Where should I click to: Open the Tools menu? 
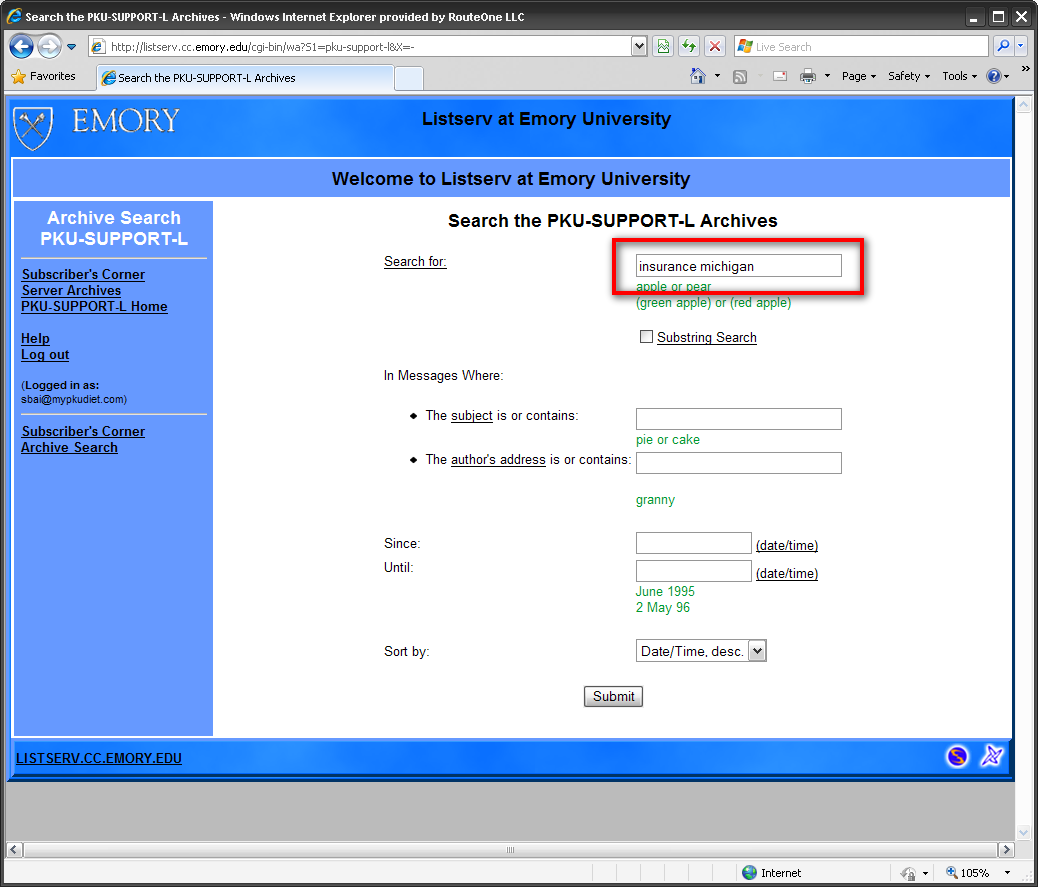point(959,76)
